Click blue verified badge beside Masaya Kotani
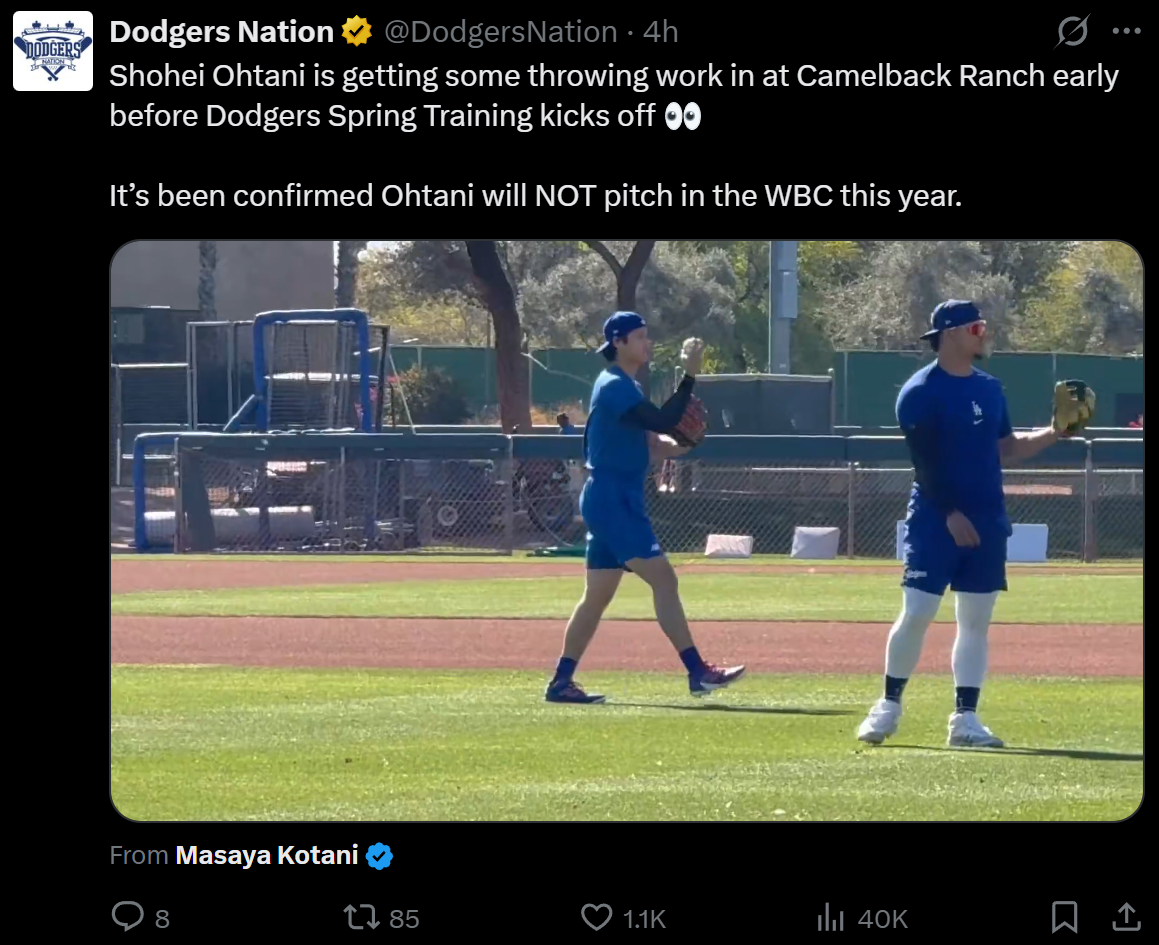 coord(380,856)
